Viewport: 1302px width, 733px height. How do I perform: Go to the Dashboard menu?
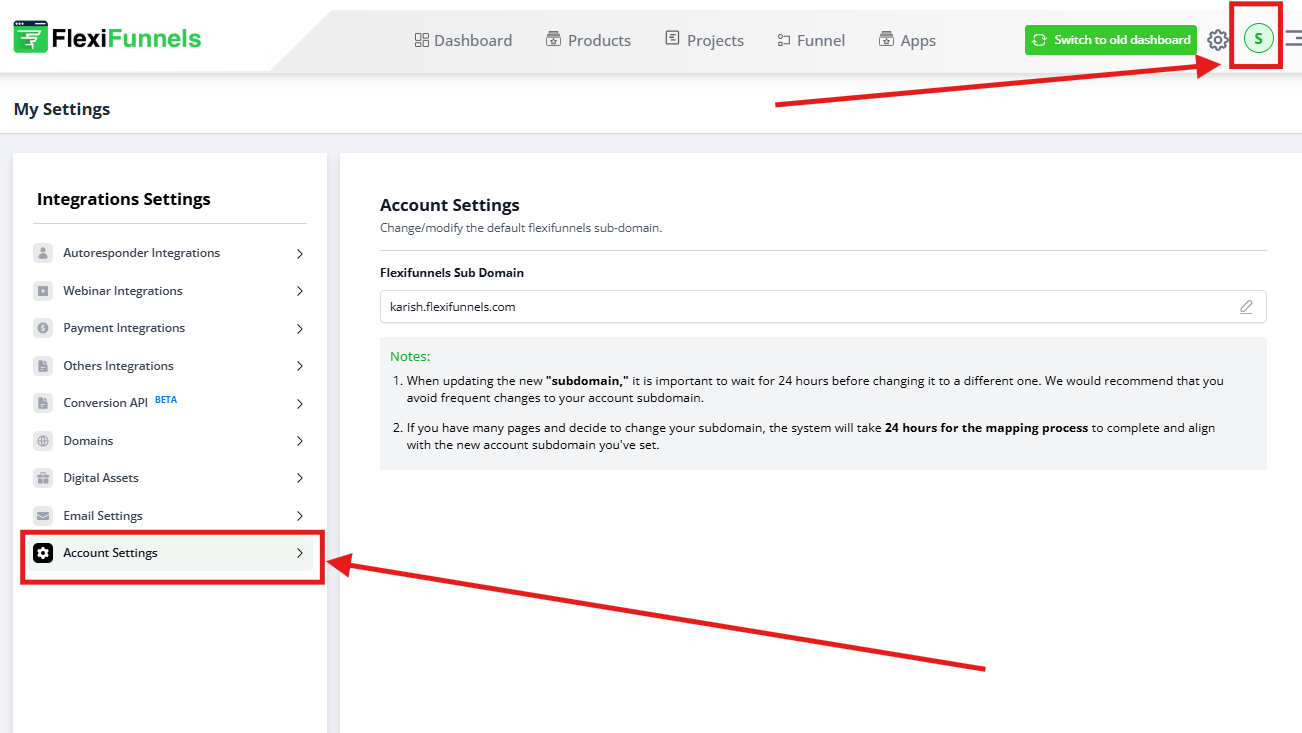(463, 40)
